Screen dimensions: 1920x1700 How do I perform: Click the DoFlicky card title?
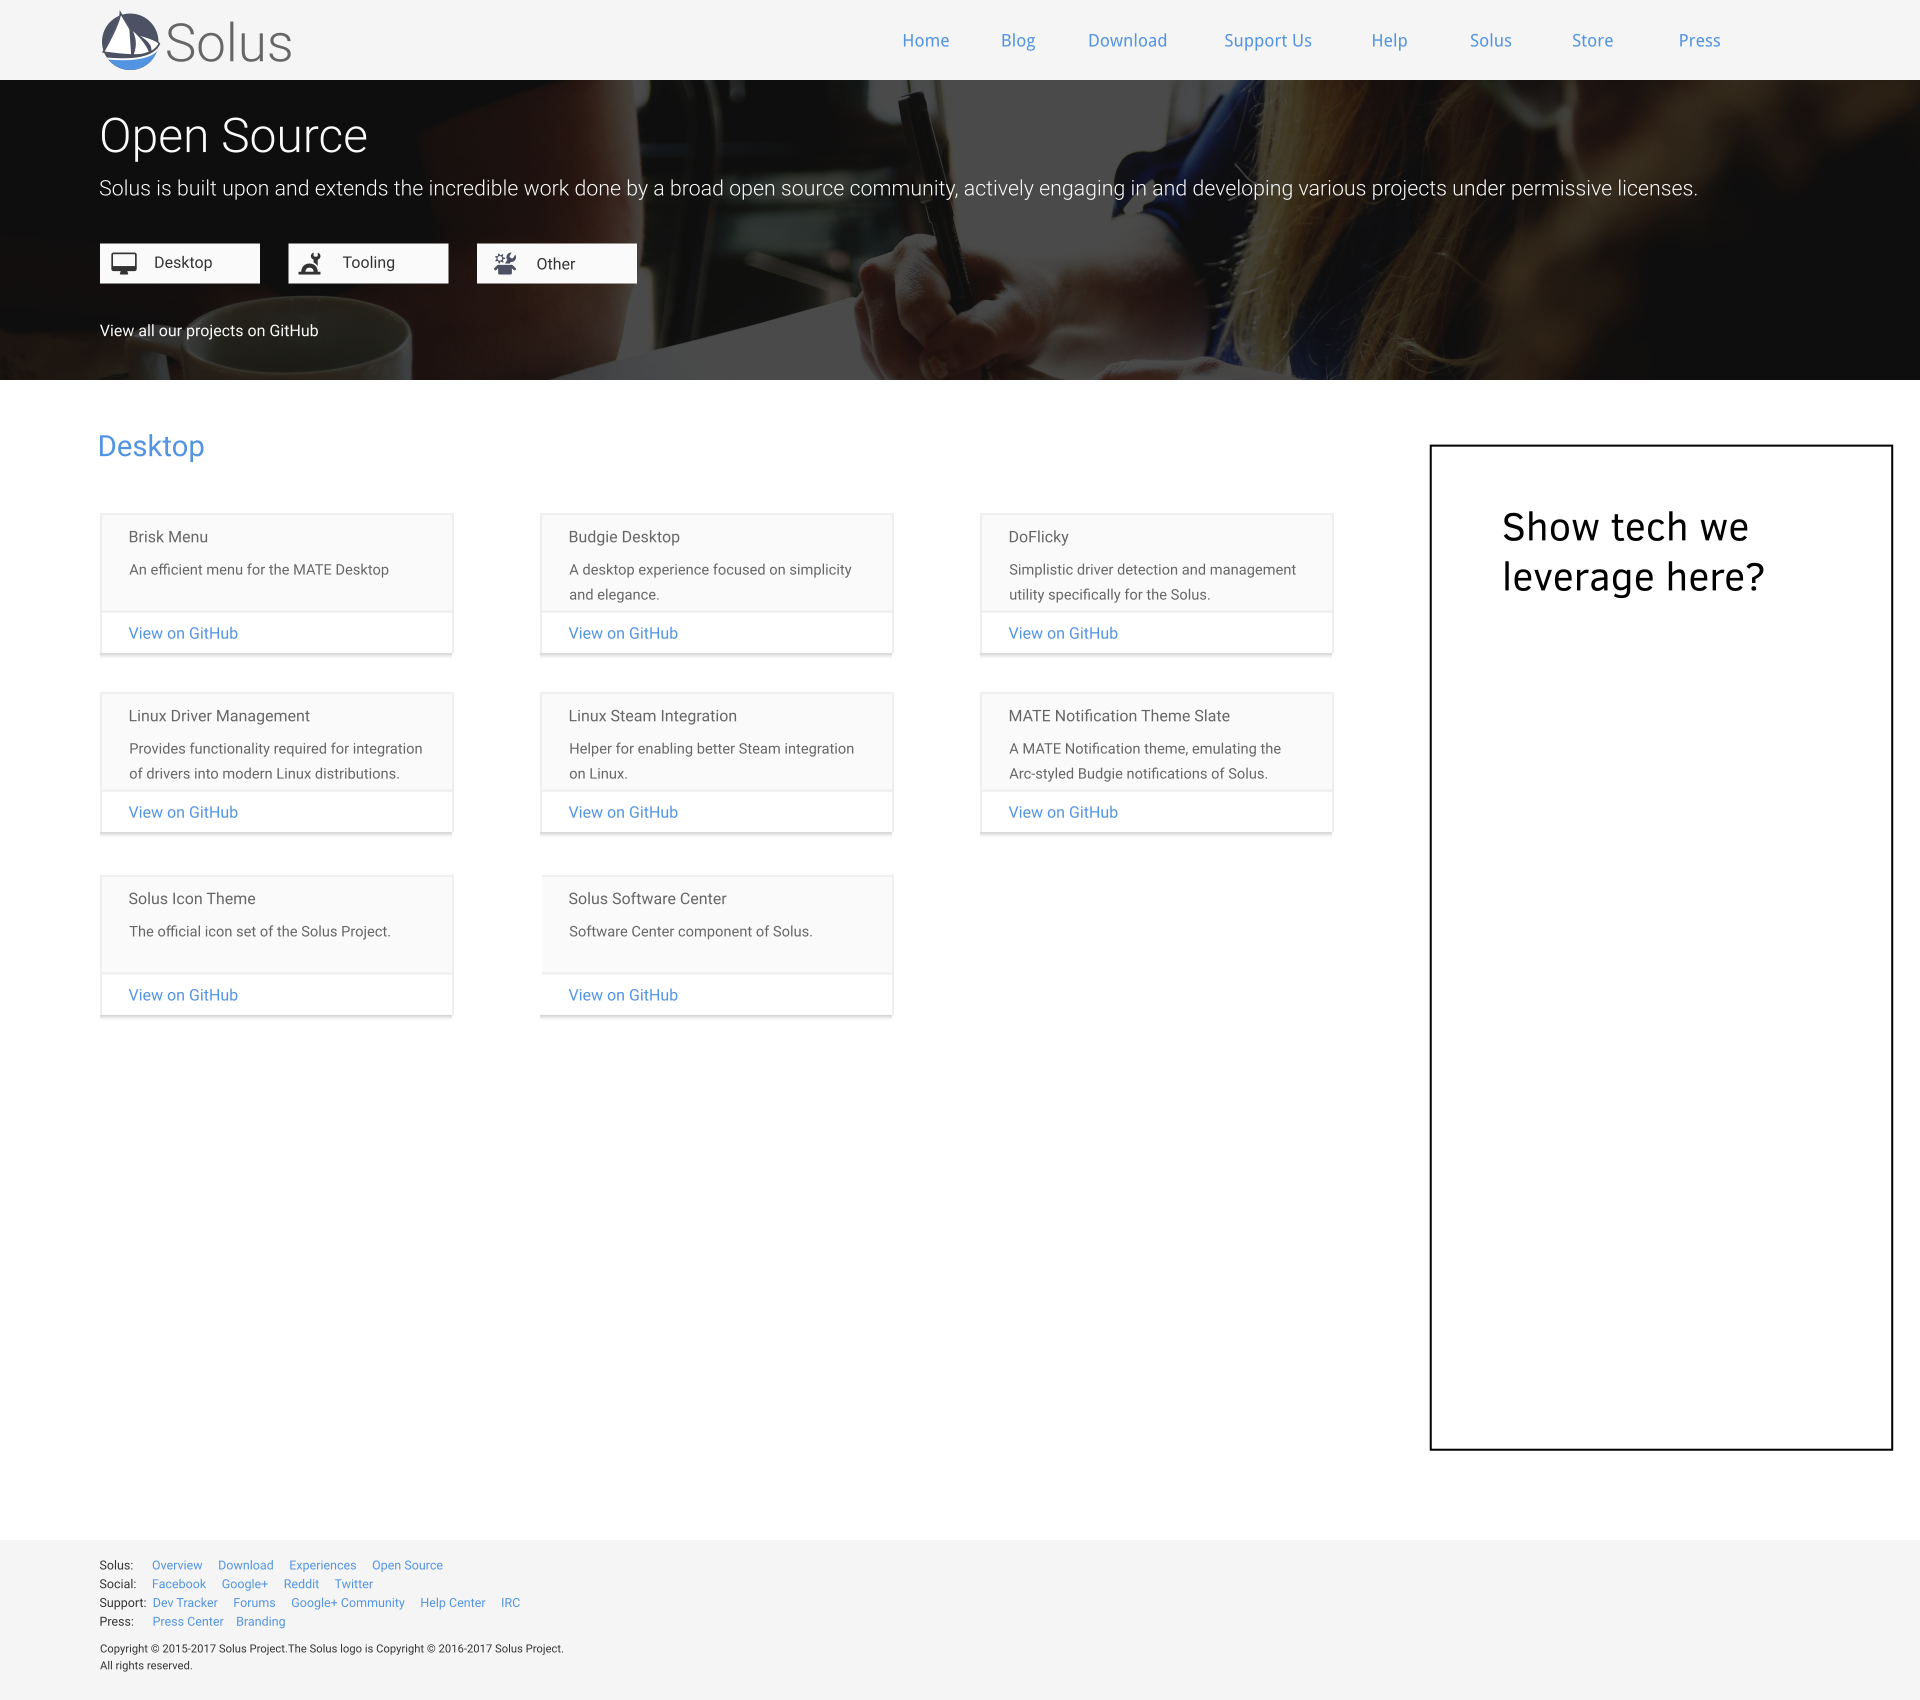[1038, 537]
